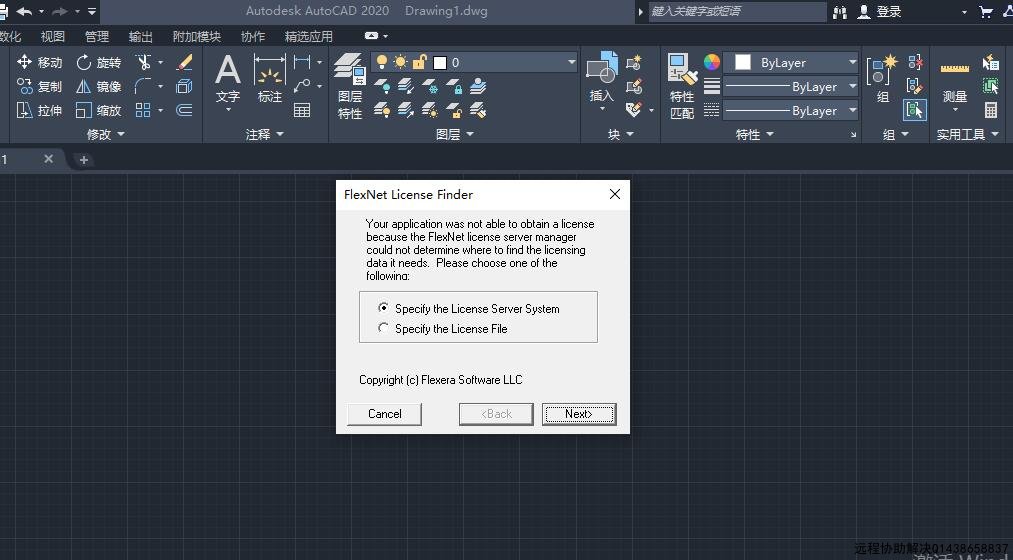
Task: Click the white layer color swatch
Action: click(440, 63)
